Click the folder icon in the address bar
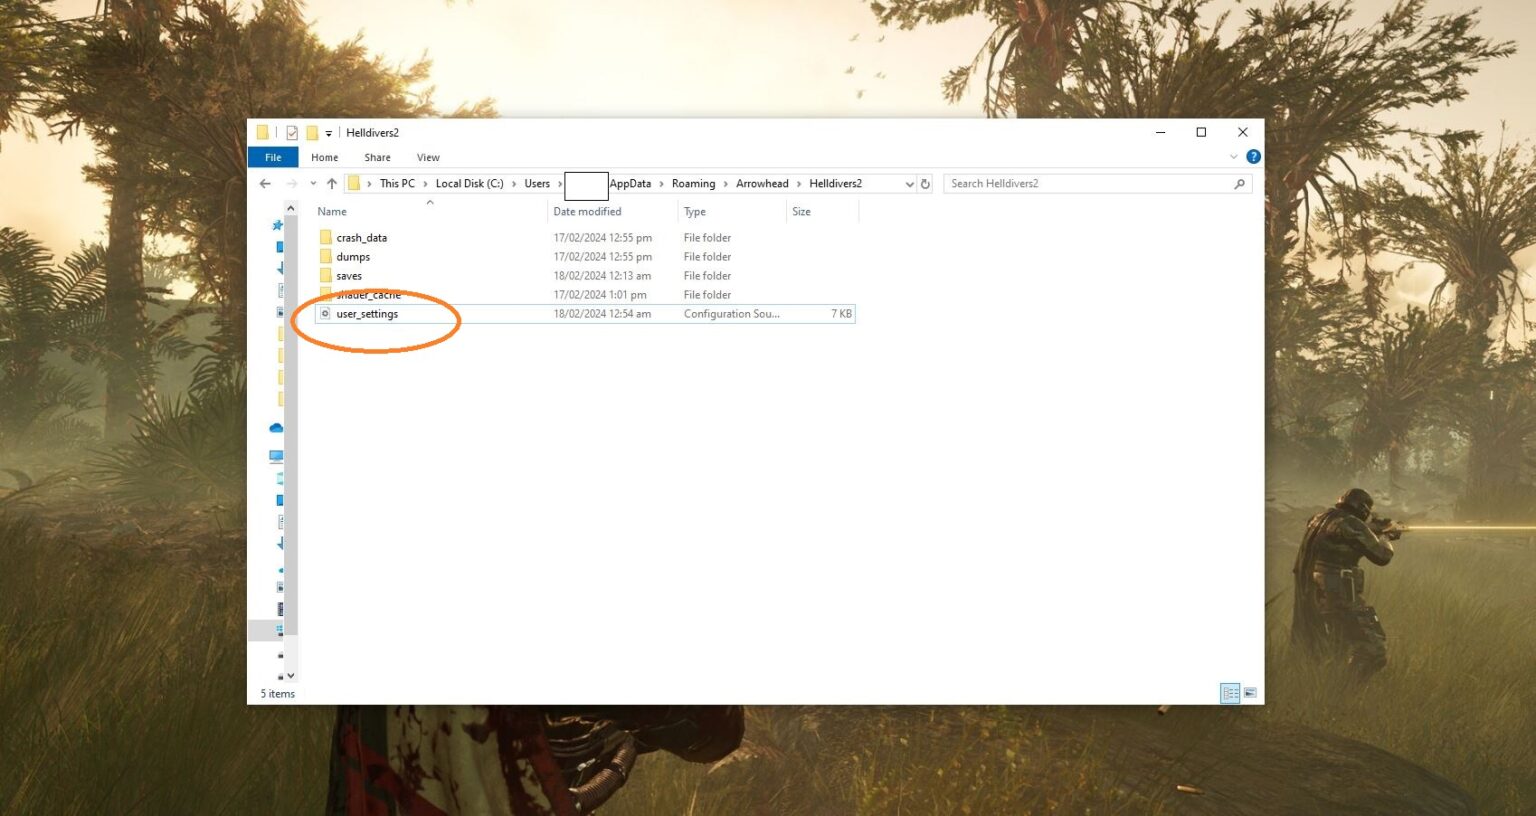Viewport: 1536px width, 816px height. (354, 184)
